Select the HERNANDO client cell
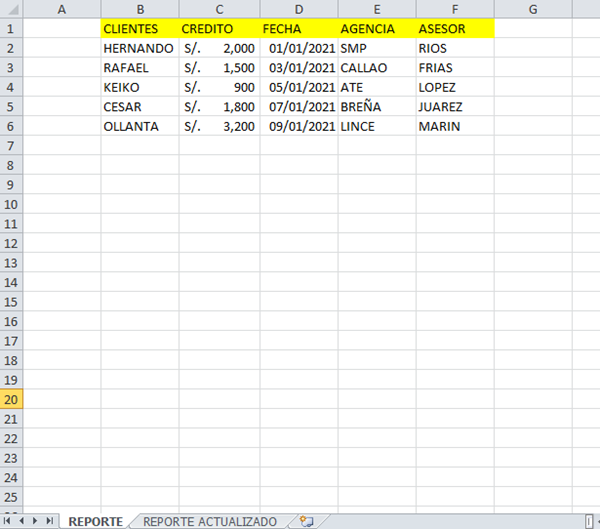Image resolution: width=600 pixels, height=529 pixels. (x=140, y=48)
